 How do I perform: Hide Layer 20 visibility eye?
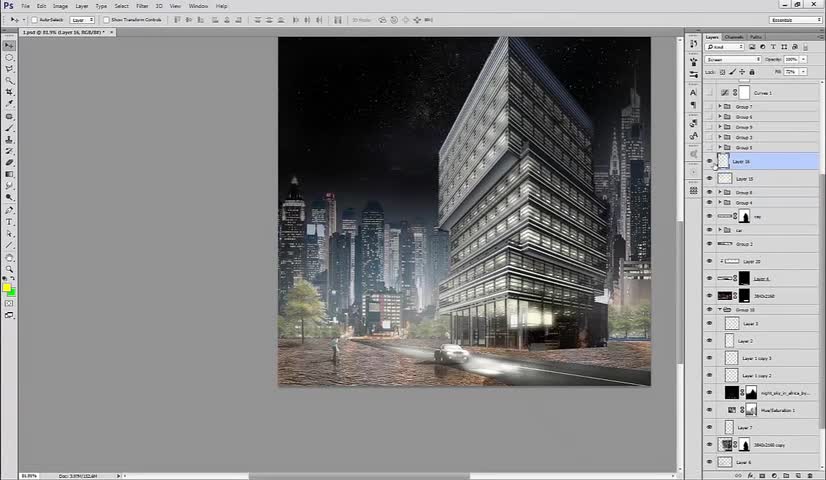click(709, 261)
